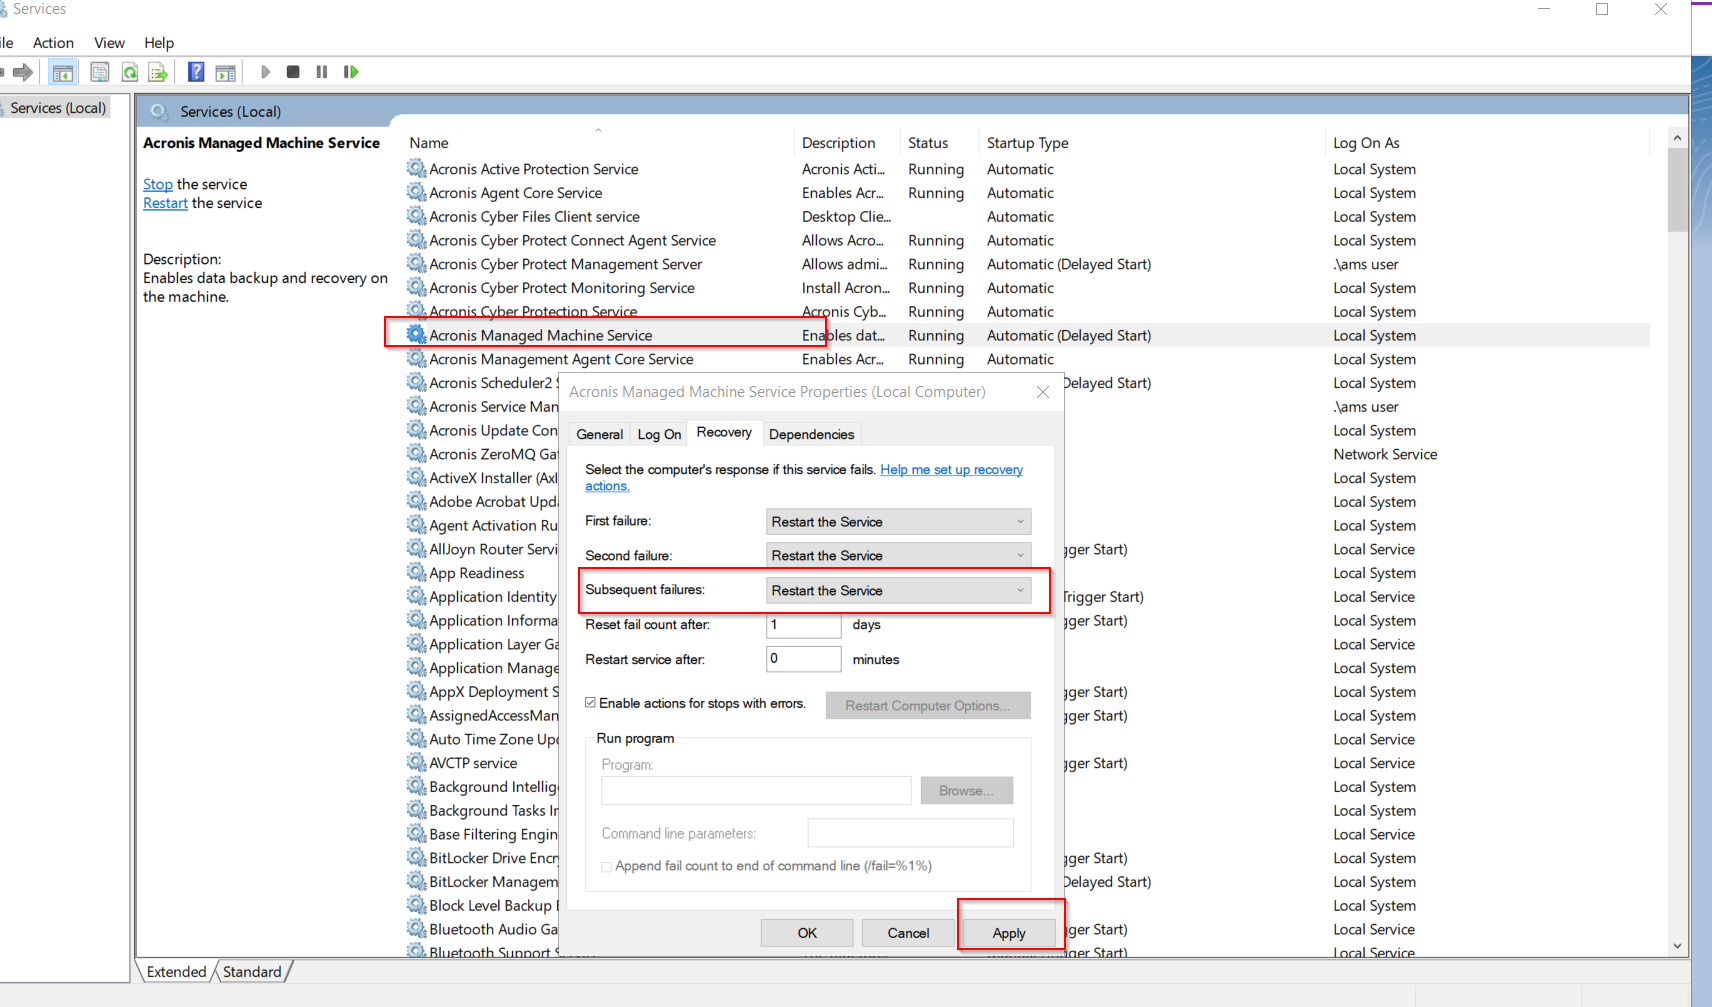The image size is (1712, 1007).
Task: Start the selected service using play icon
Action: click(x=265, y=71)
